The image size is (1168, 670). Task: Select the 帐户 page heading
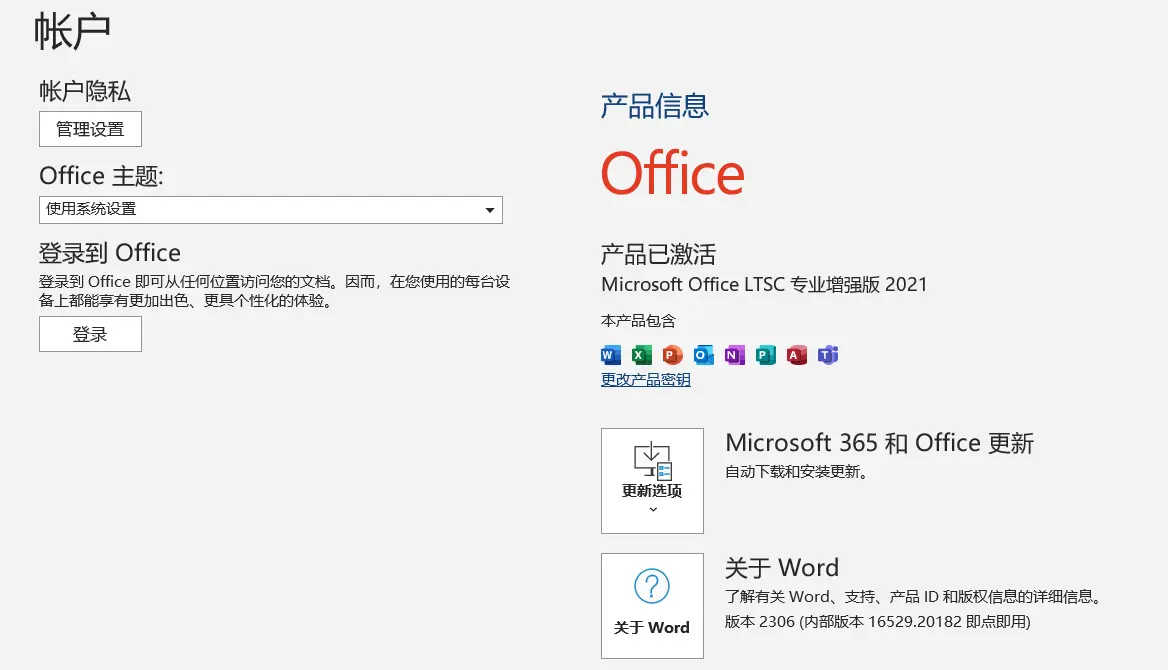point(72,31)
